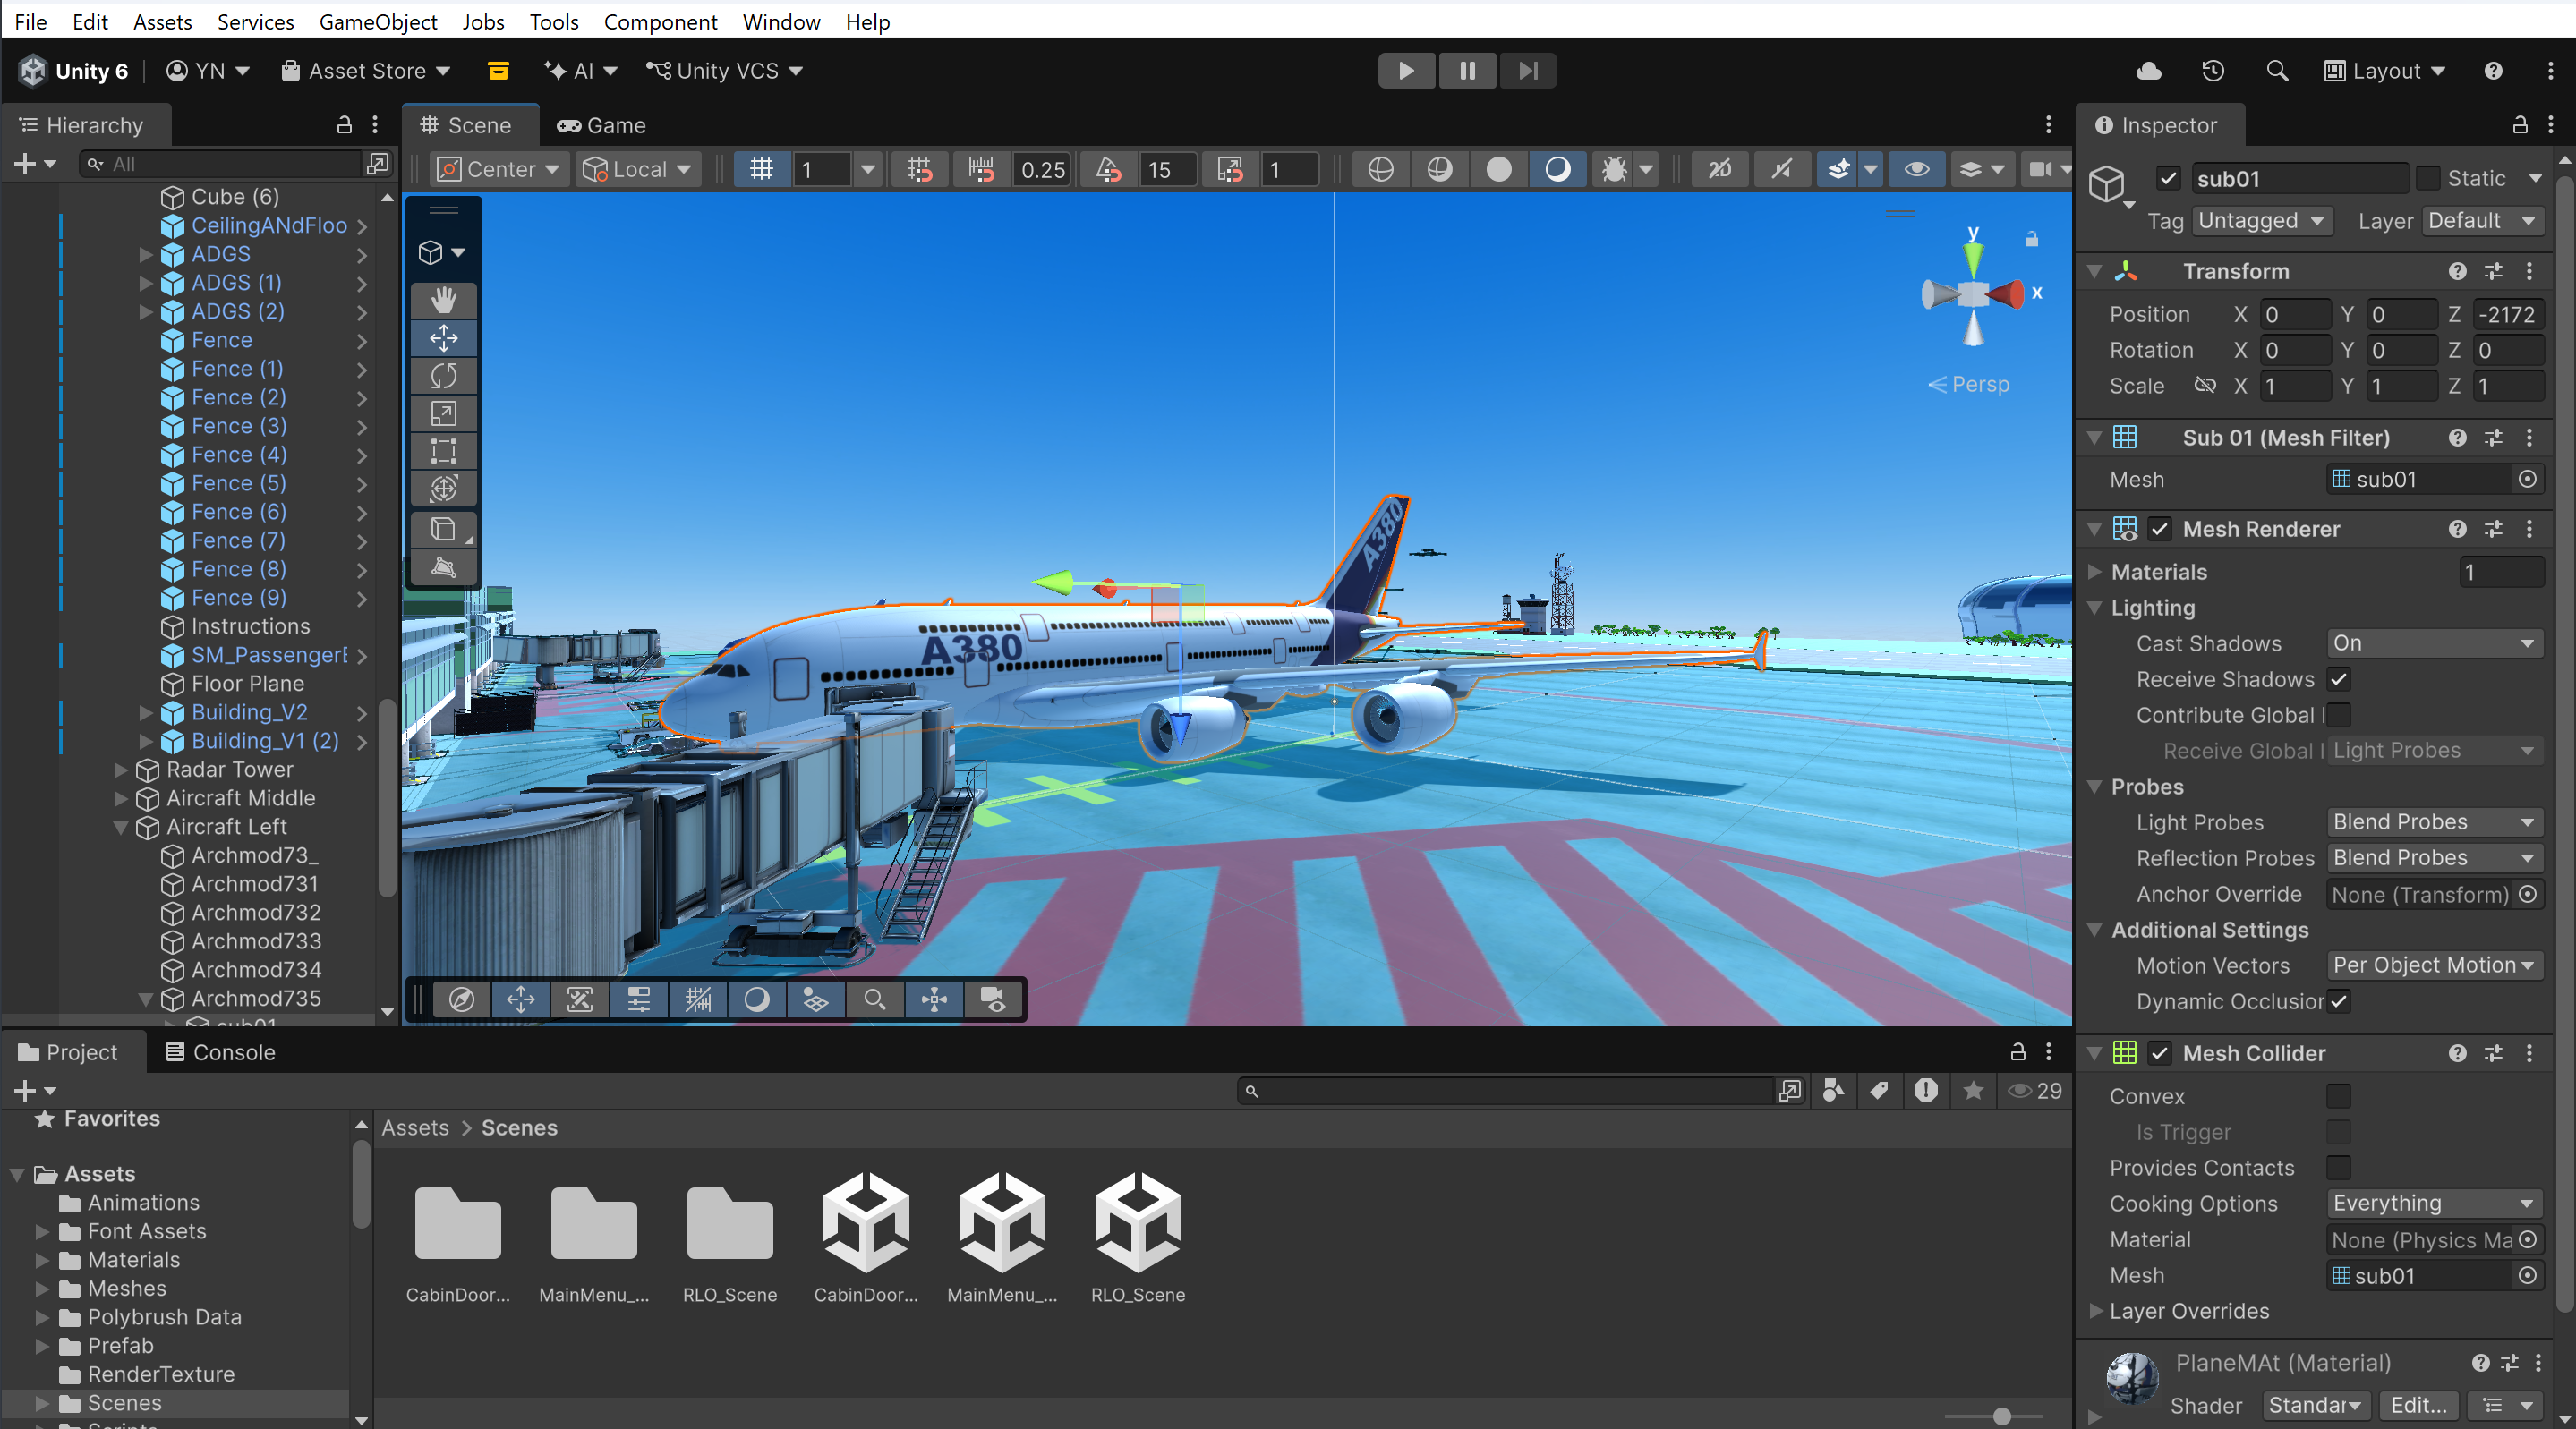Open the Tag Untagged dropdown
The width and height of the screenshot is (2576, 1429).
tap(2262, 221)
